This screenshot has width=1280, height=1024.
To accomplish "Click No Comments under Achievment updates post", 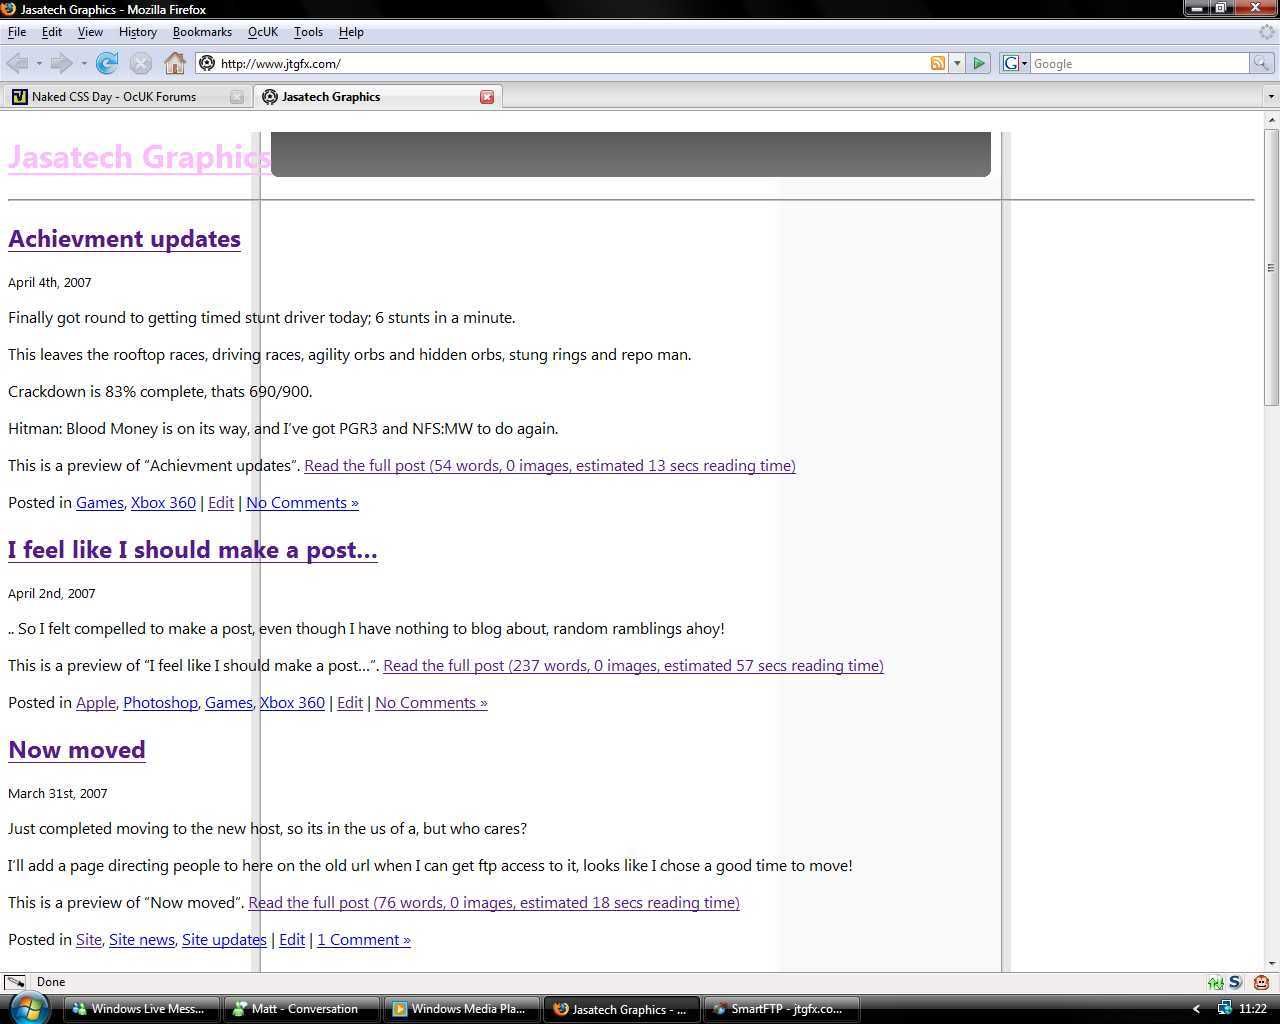I will [x=302, y=502].
